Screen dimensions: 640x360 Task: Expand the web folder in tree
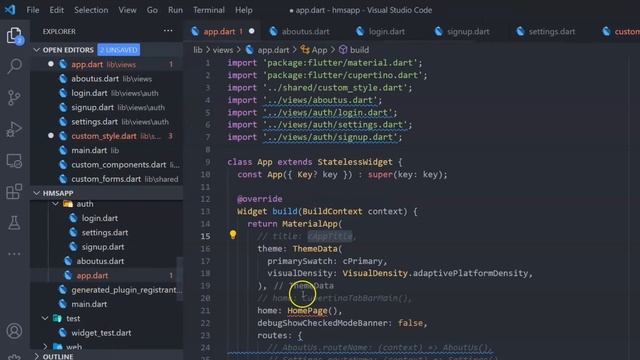point(45,347)
